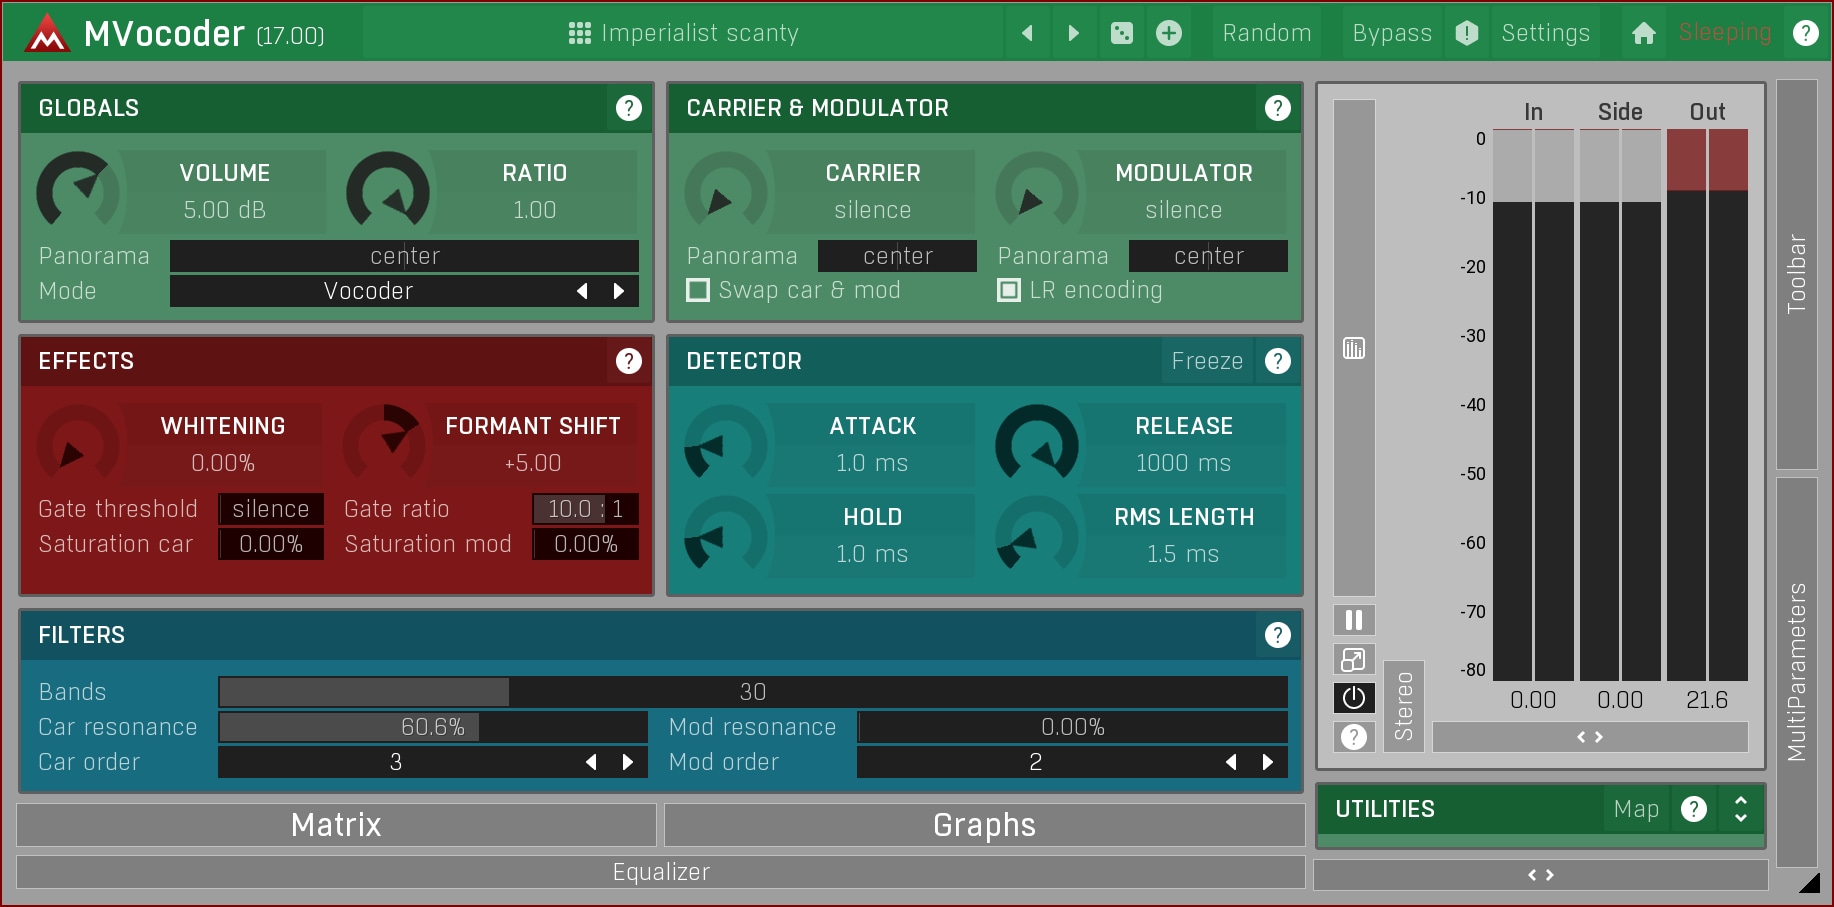Click the Bypass button

1391,33
